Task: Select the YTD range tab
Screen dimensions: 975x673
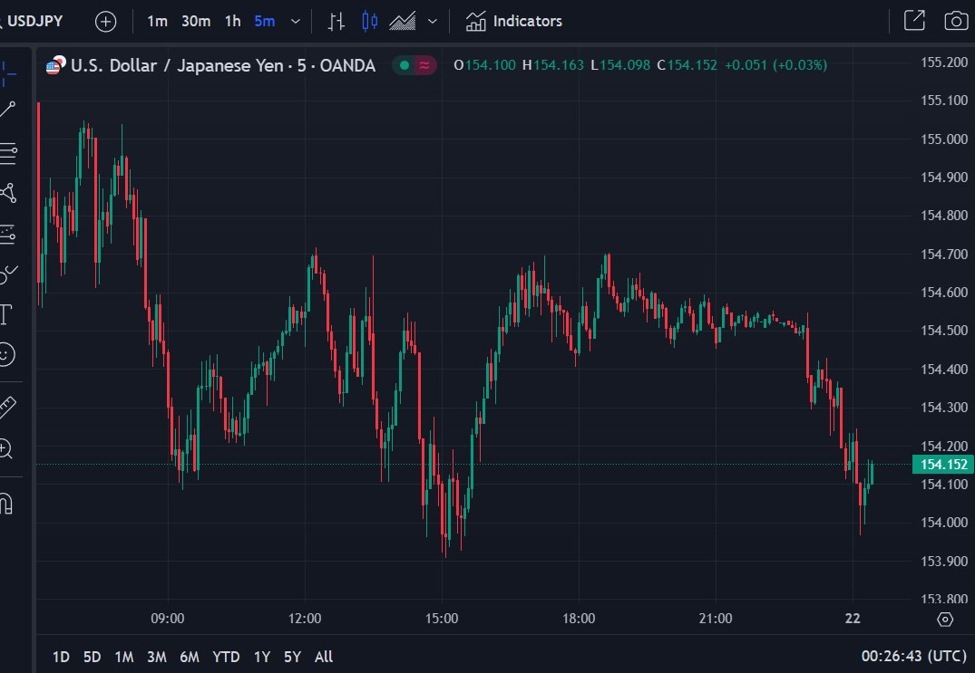Action: click(226, 657)
